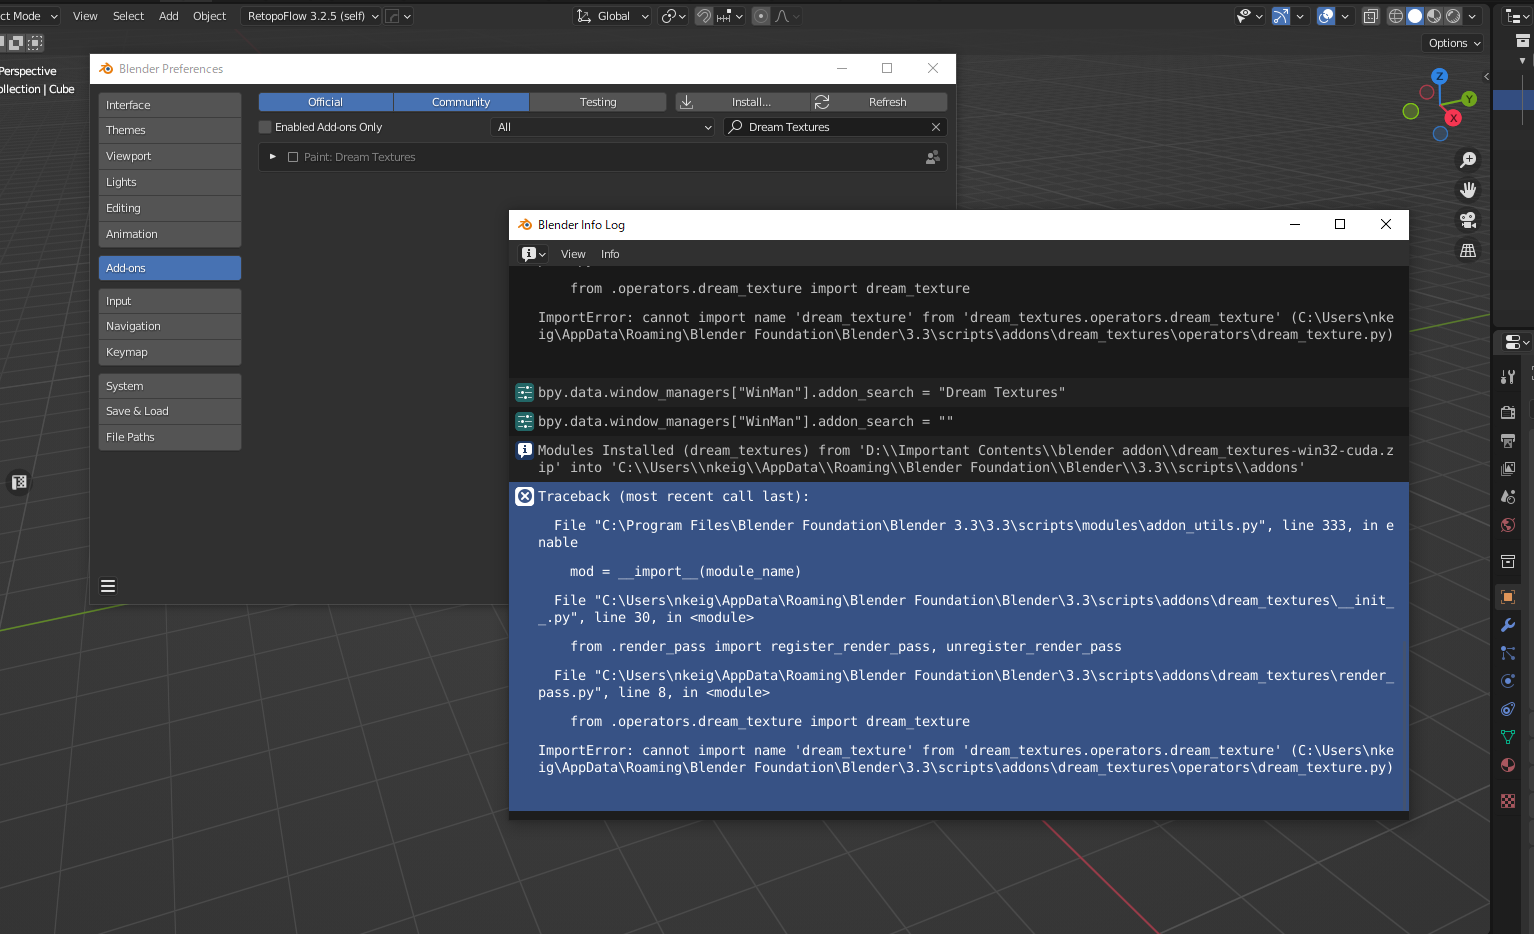The height and width of the screenshot is (934, 1534).
Task: Open the Object menu in viewport header
Action: tap(209, 16)
